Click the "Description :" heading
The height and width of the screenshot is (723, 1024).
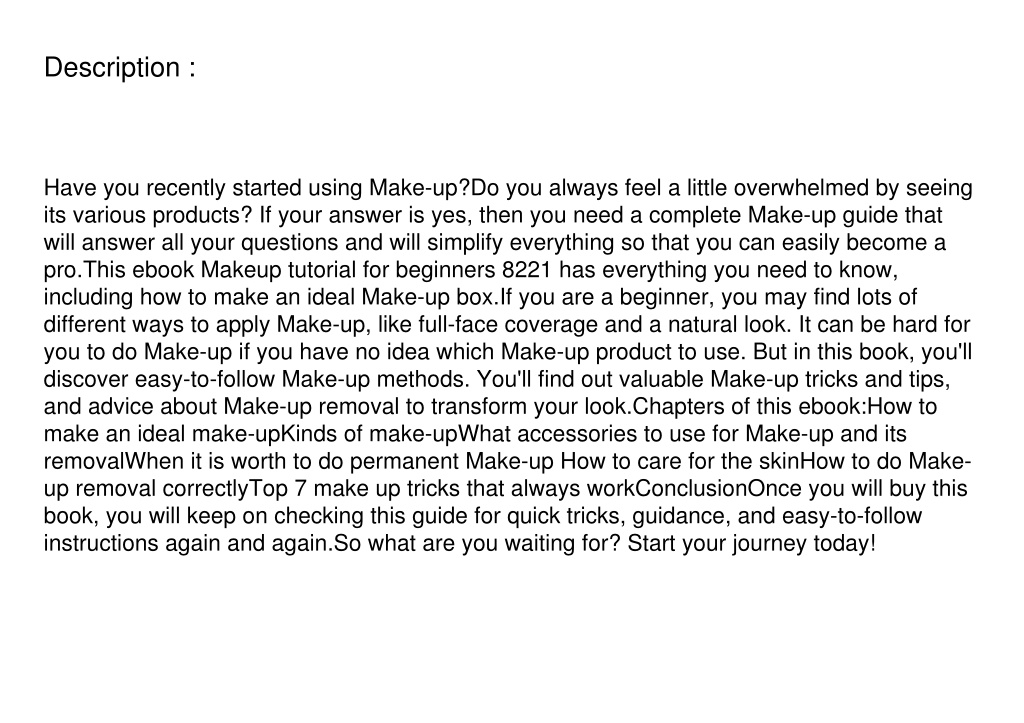(120, 68)
